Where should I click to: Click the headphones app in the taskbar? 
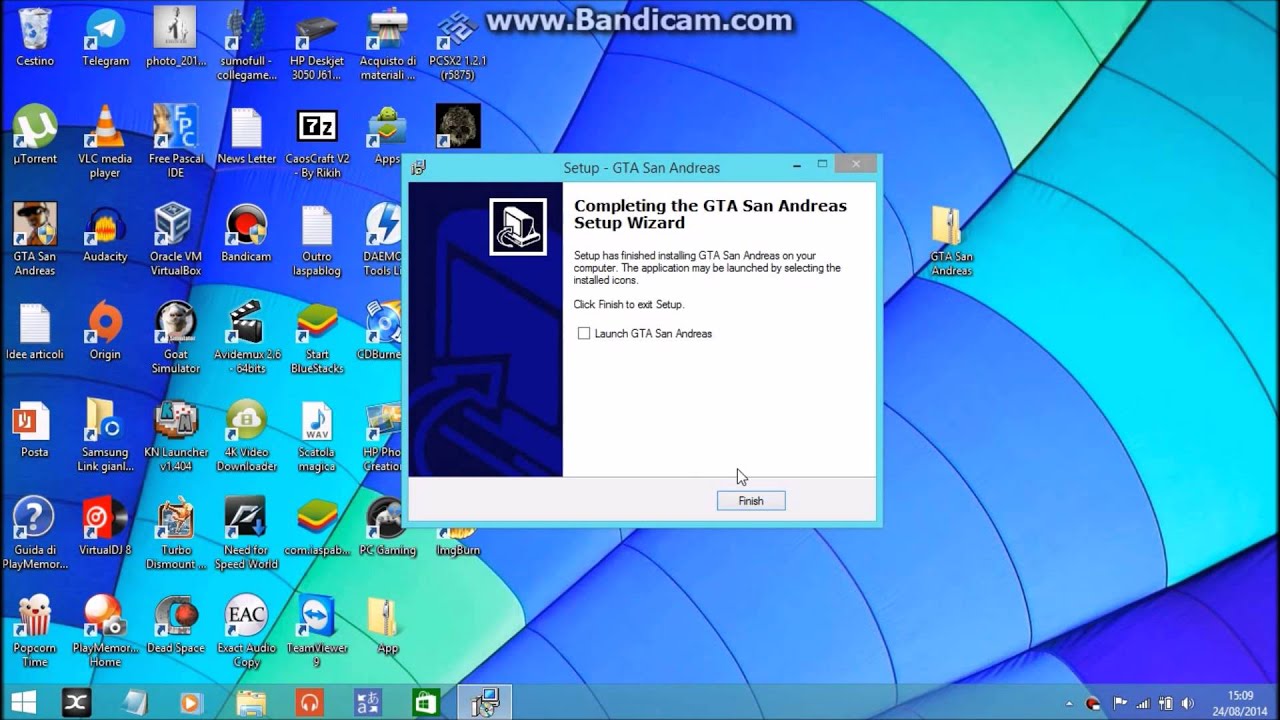[309, 702]
